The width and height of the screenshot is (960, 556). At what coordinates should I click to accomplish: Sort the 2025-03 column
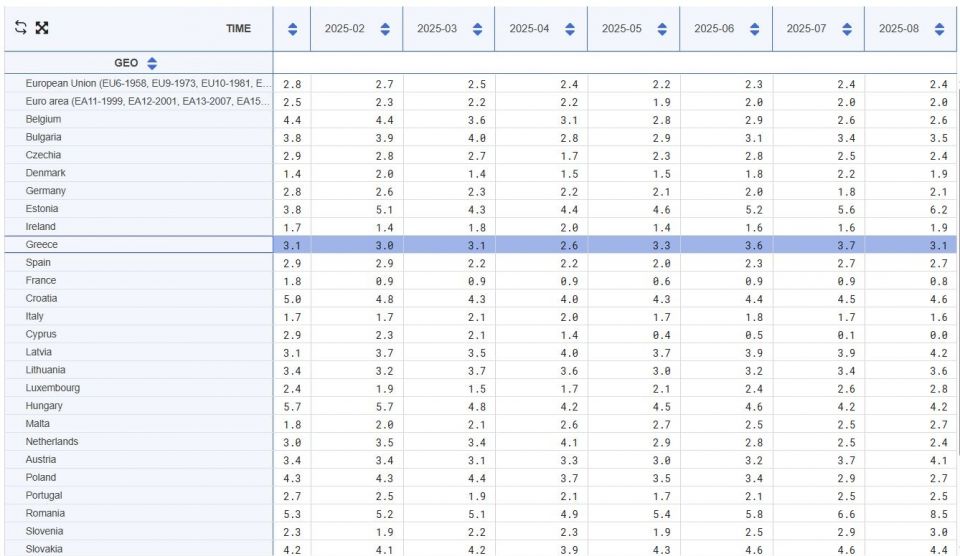coord(476,28)
